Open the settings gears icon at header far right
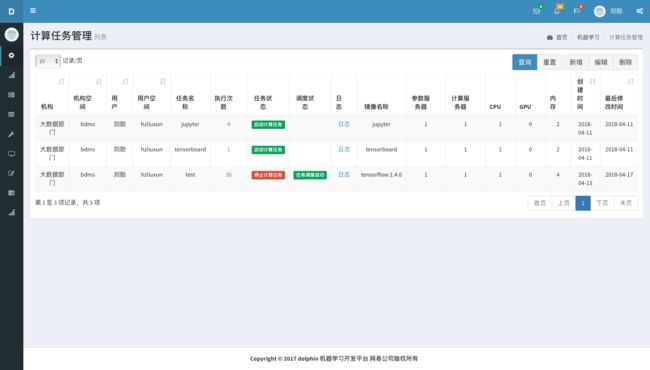This screenshot has height=370, width=650. (640, 11)
